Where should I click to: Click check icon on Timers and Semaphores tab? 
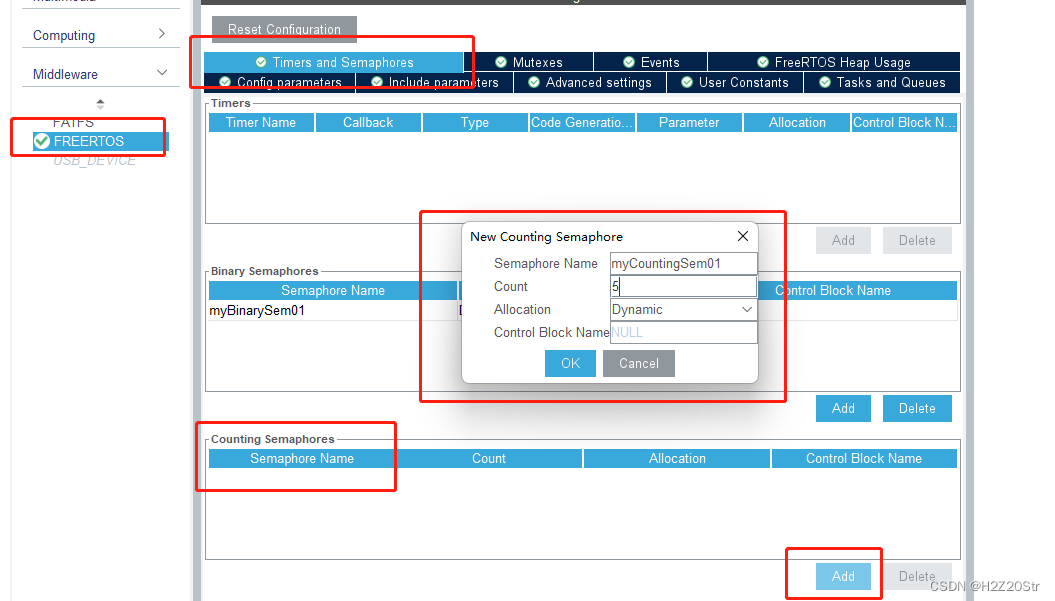point(261,62)
